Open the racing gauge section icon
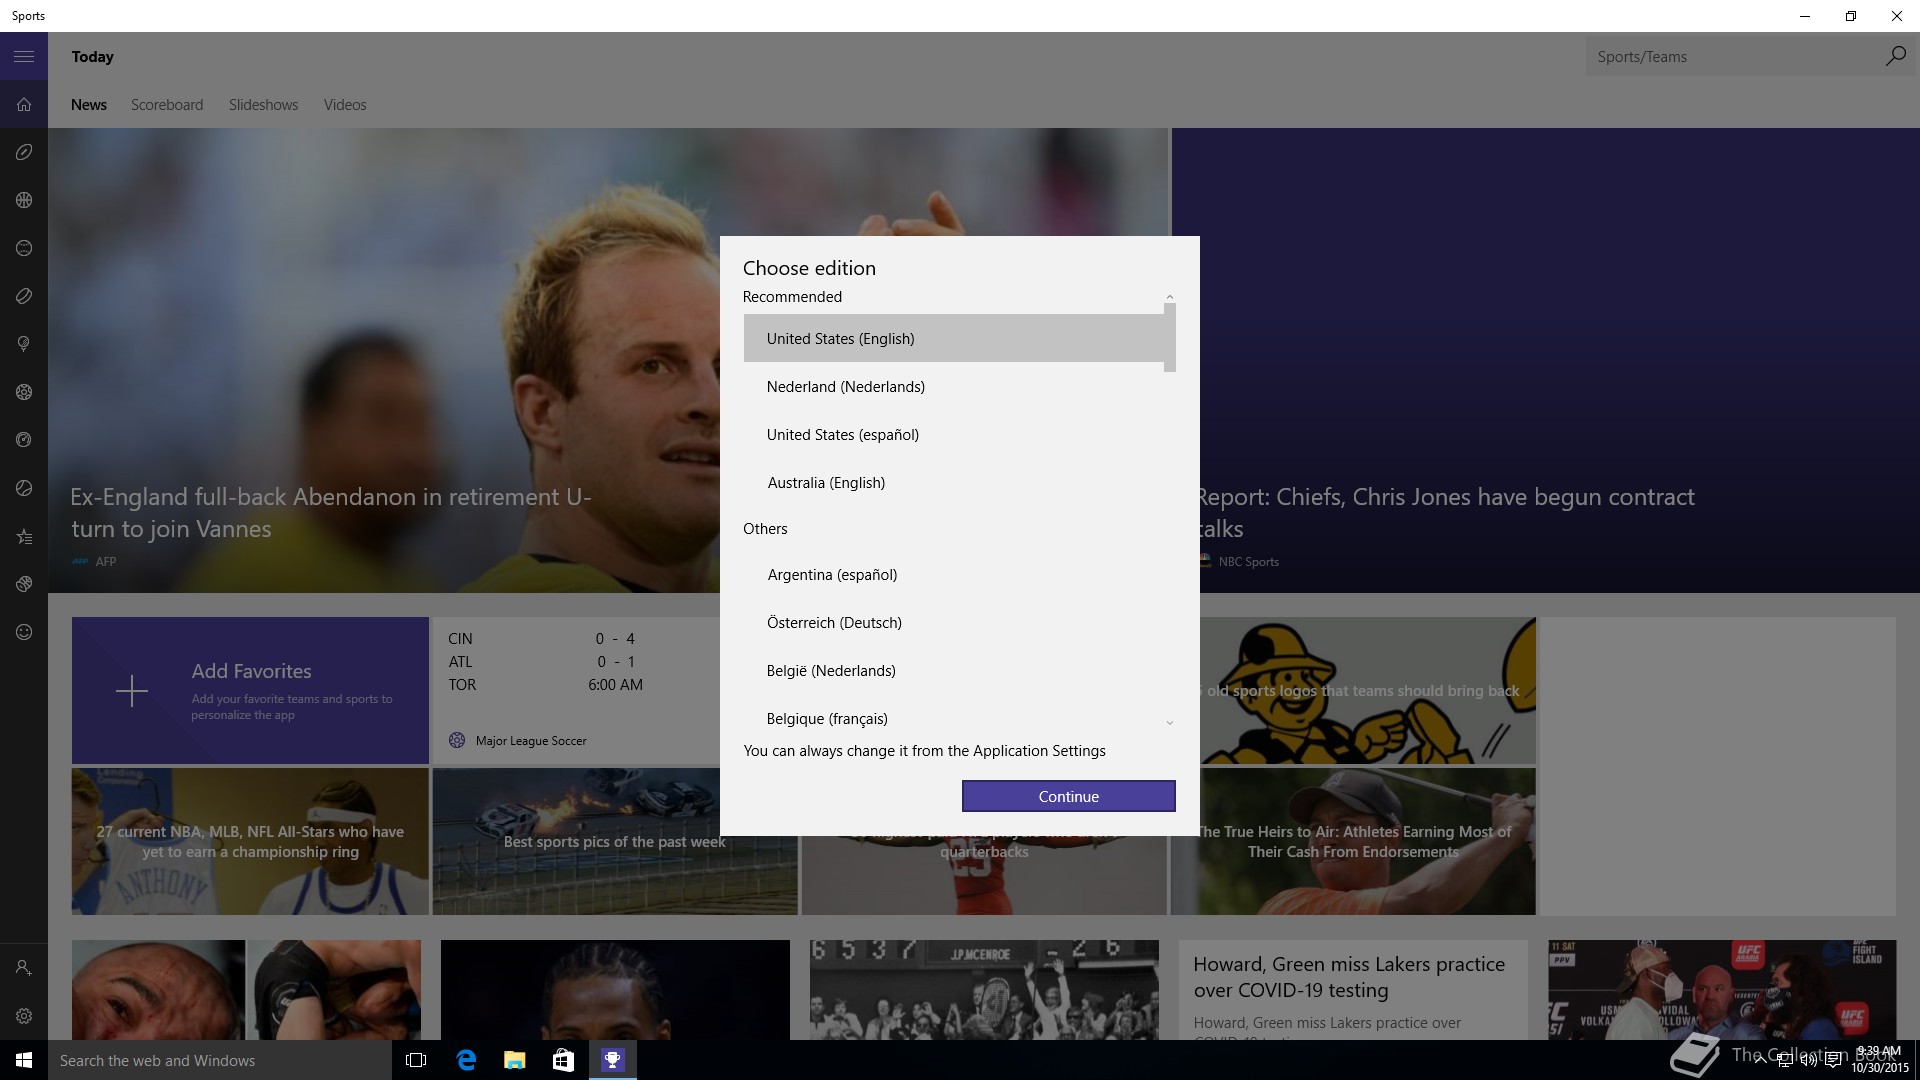 (x=24, y=440)
